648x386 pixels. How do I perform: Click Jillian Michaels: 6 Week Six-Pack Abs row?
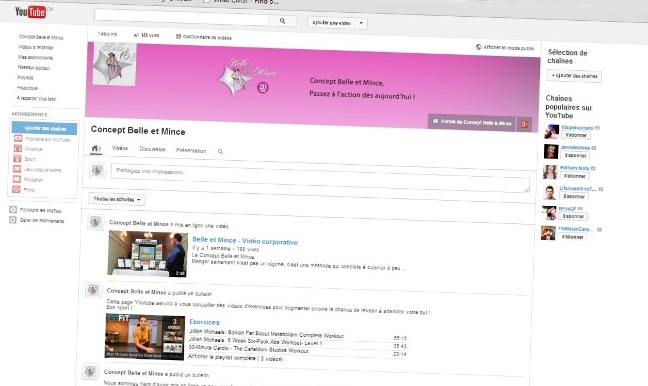tap(255, 341)
